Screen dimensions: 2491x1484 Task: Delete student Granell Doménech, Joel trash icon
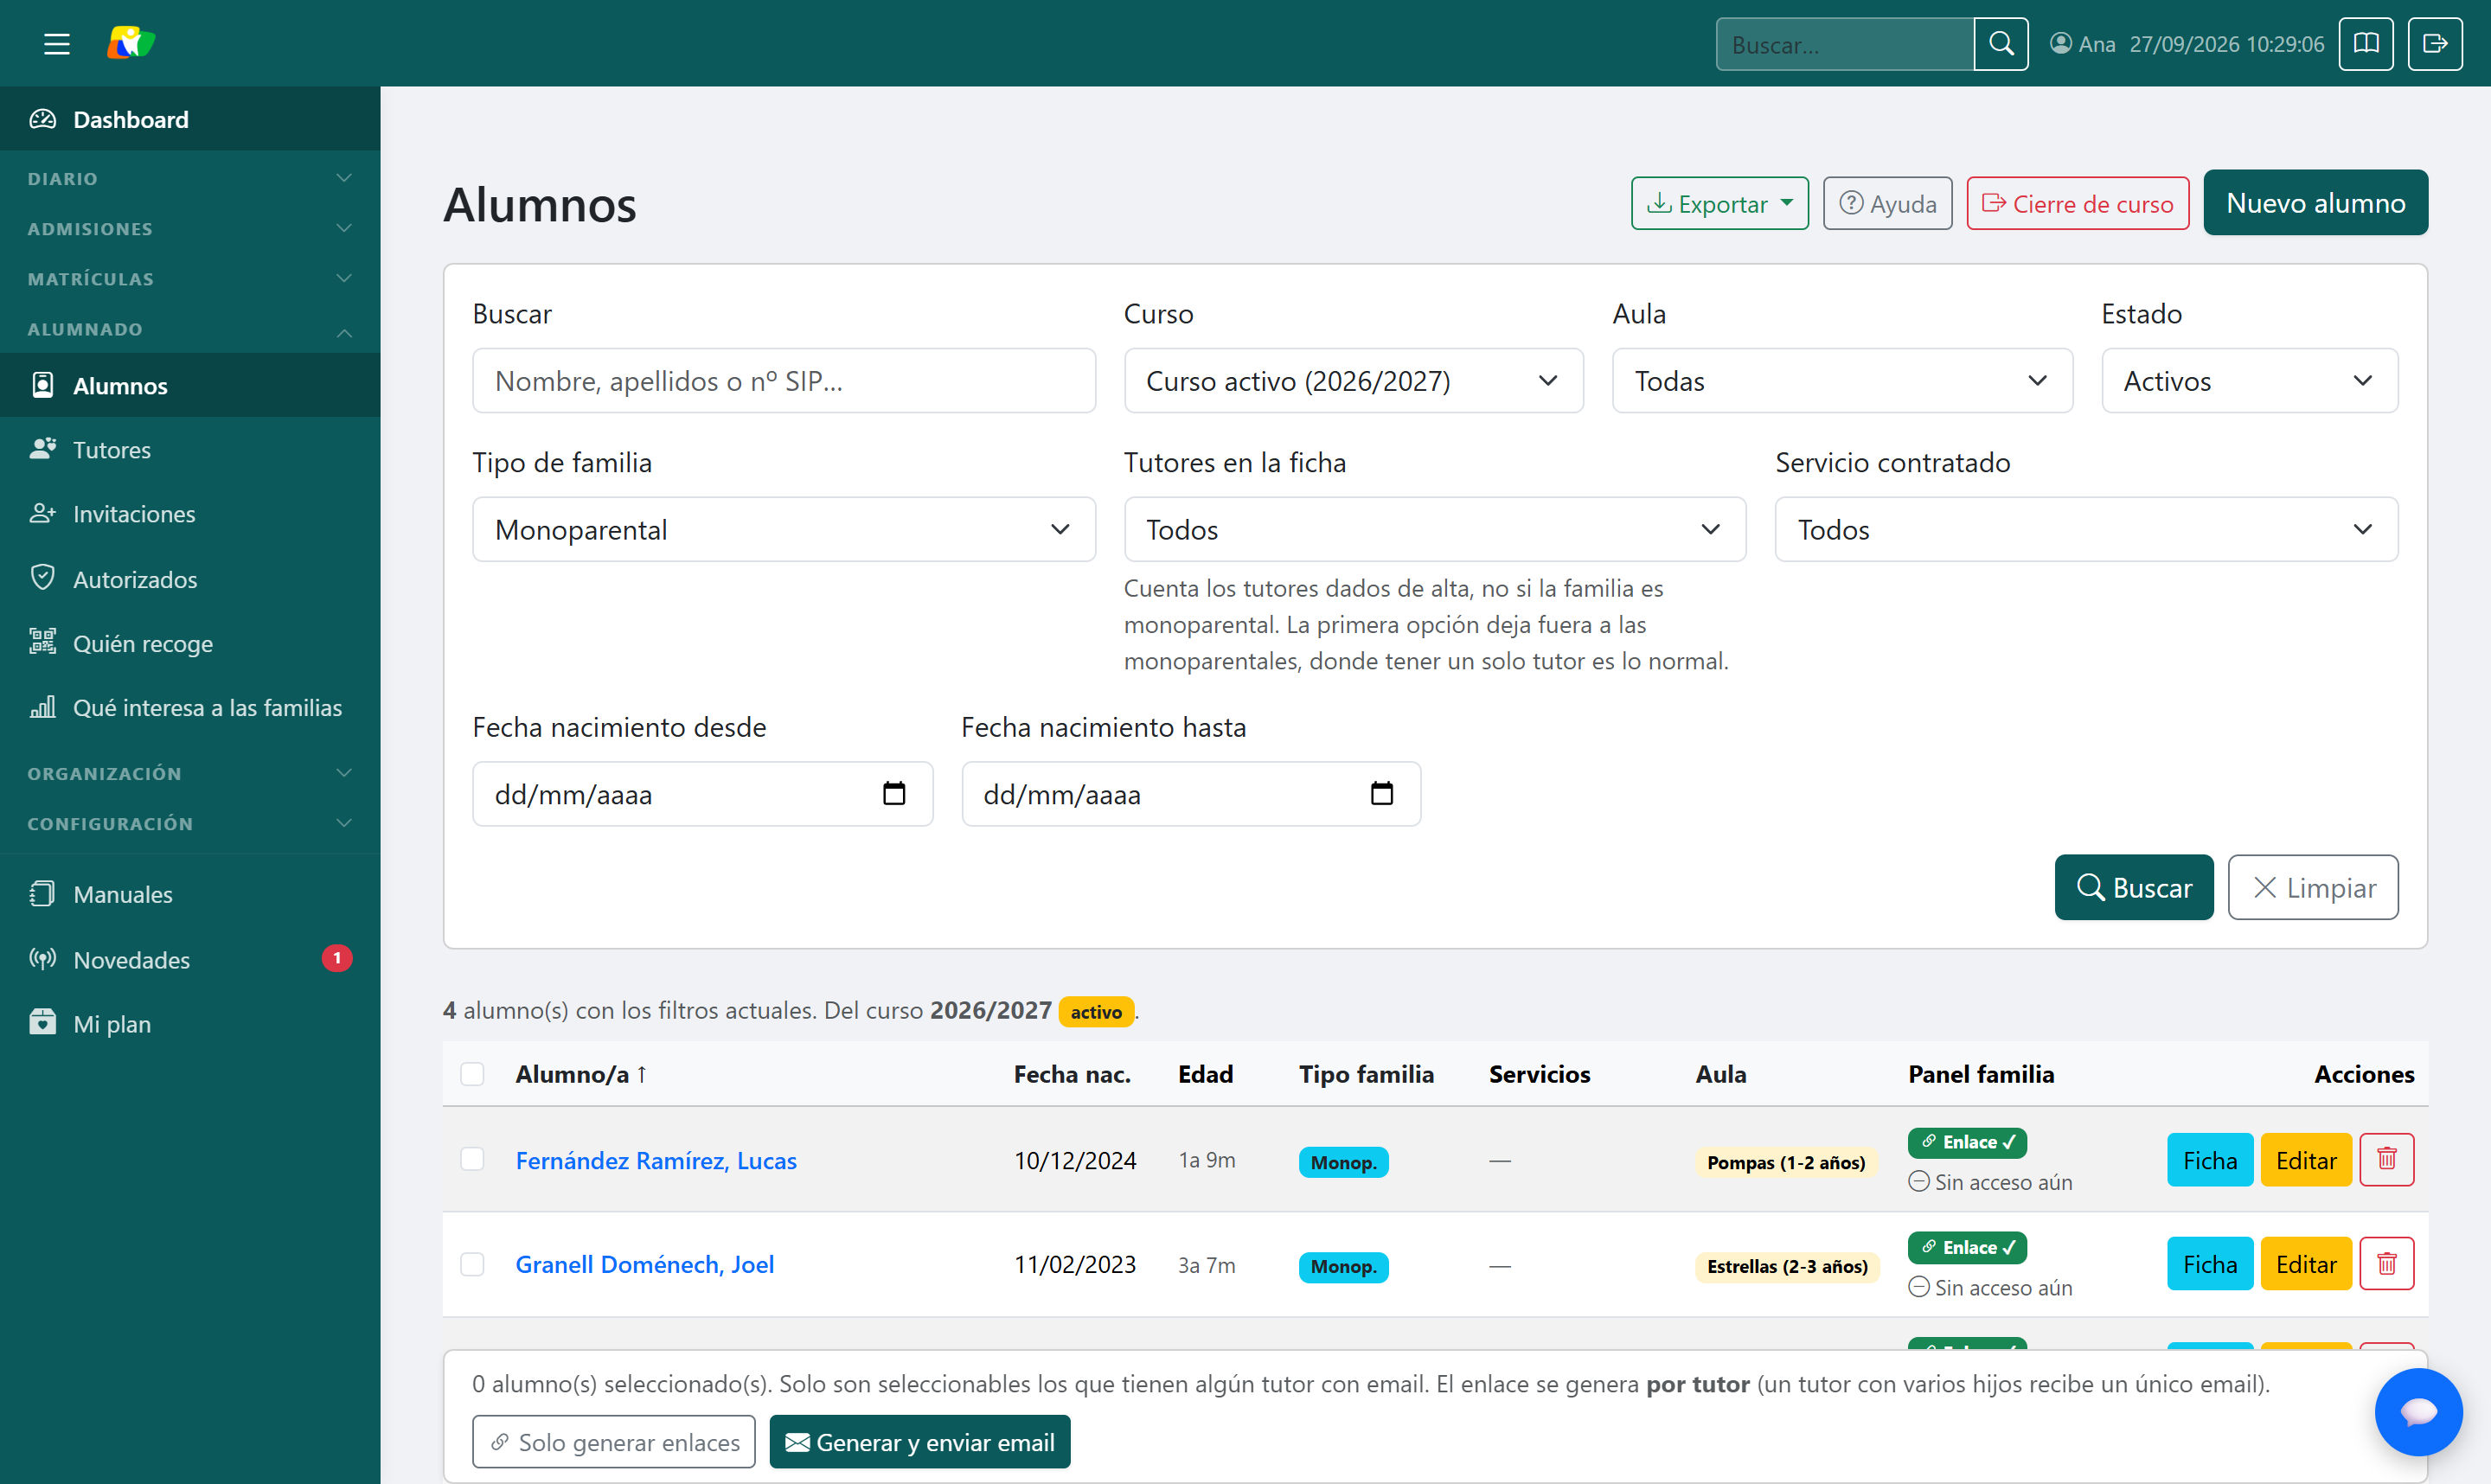coord(2386,1264)
